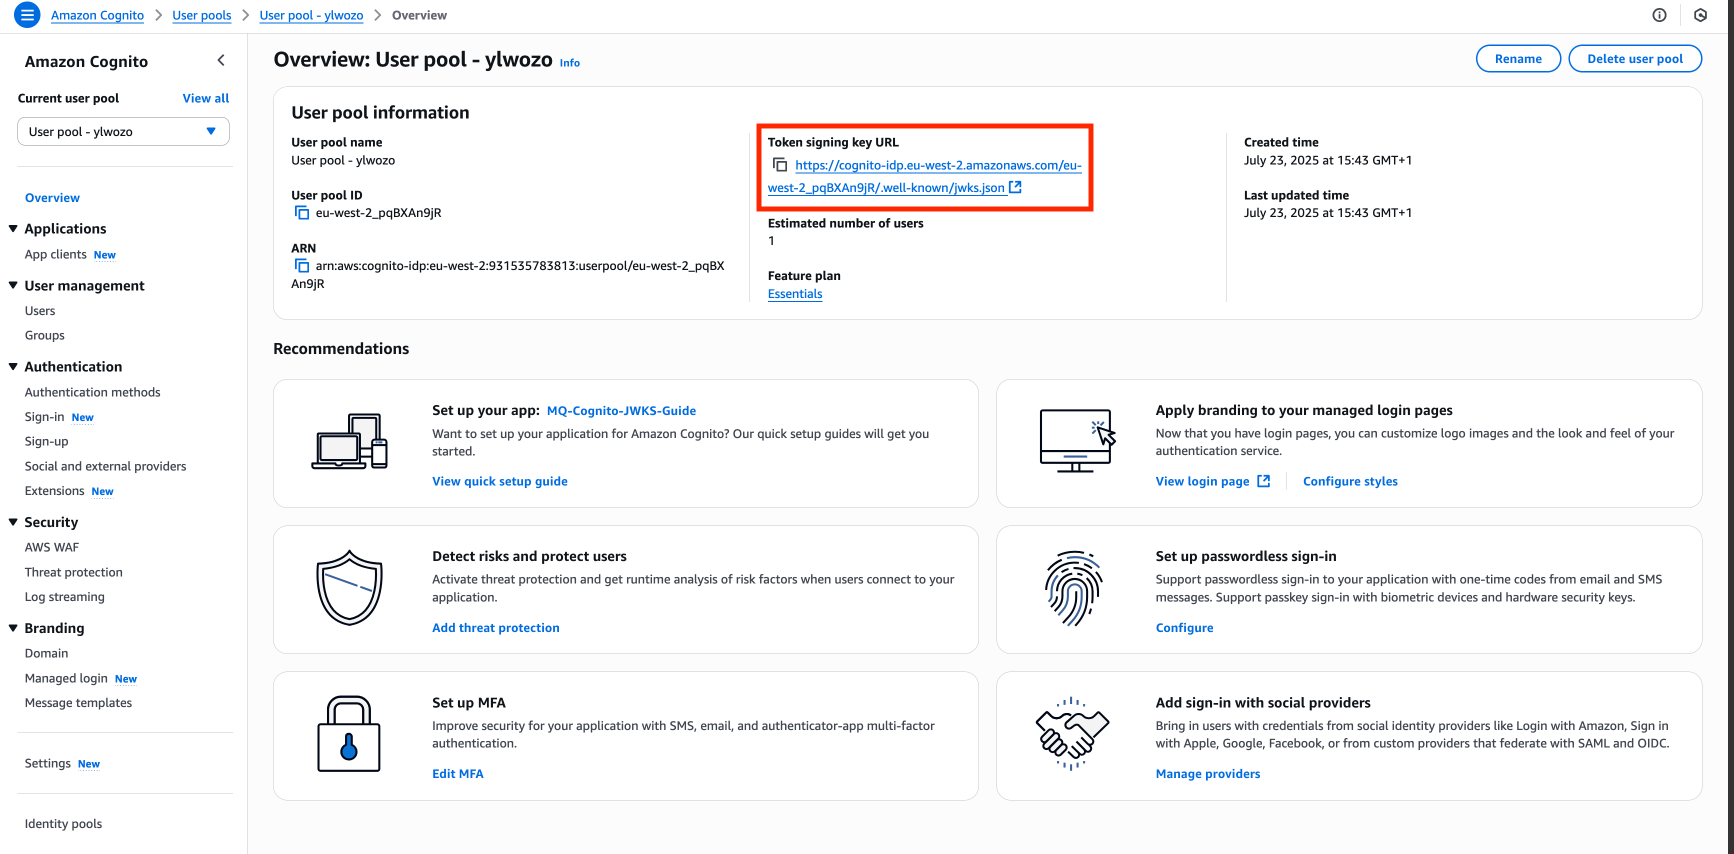
Task: Open the Current user pool dropdown
Action: pyautogui.click(x=123, y=132)
